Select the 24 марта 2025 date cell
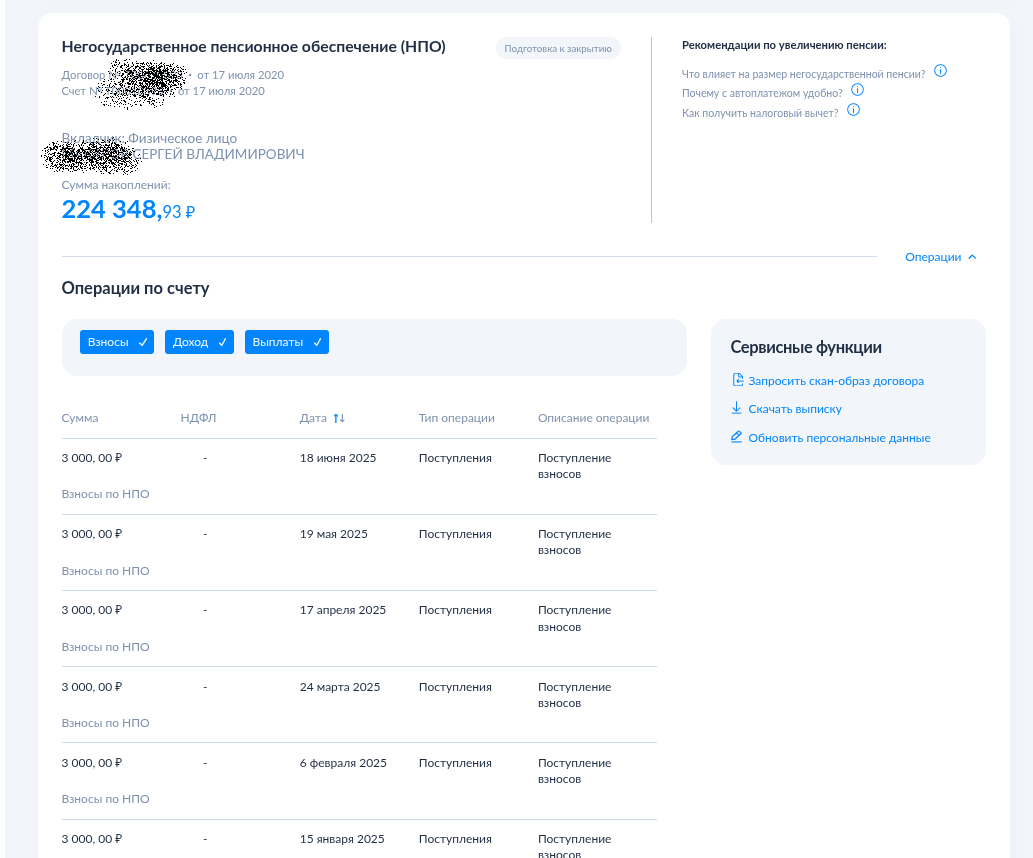1033x858 pixels. coord(340,687)
